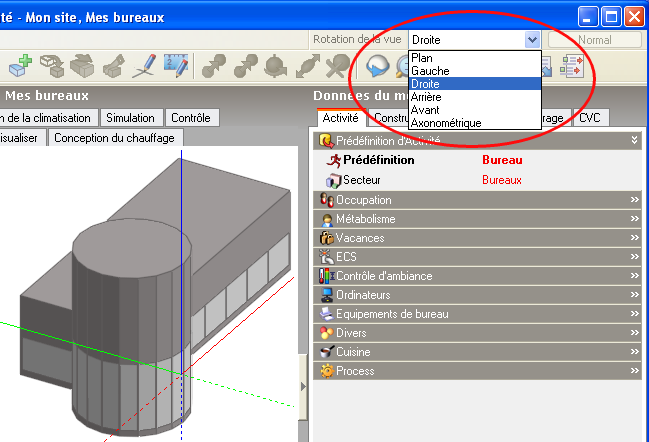The height and width of the screenshot is (442, 649).
Task: Pick the Plan view option
Action: coord(422,58)
